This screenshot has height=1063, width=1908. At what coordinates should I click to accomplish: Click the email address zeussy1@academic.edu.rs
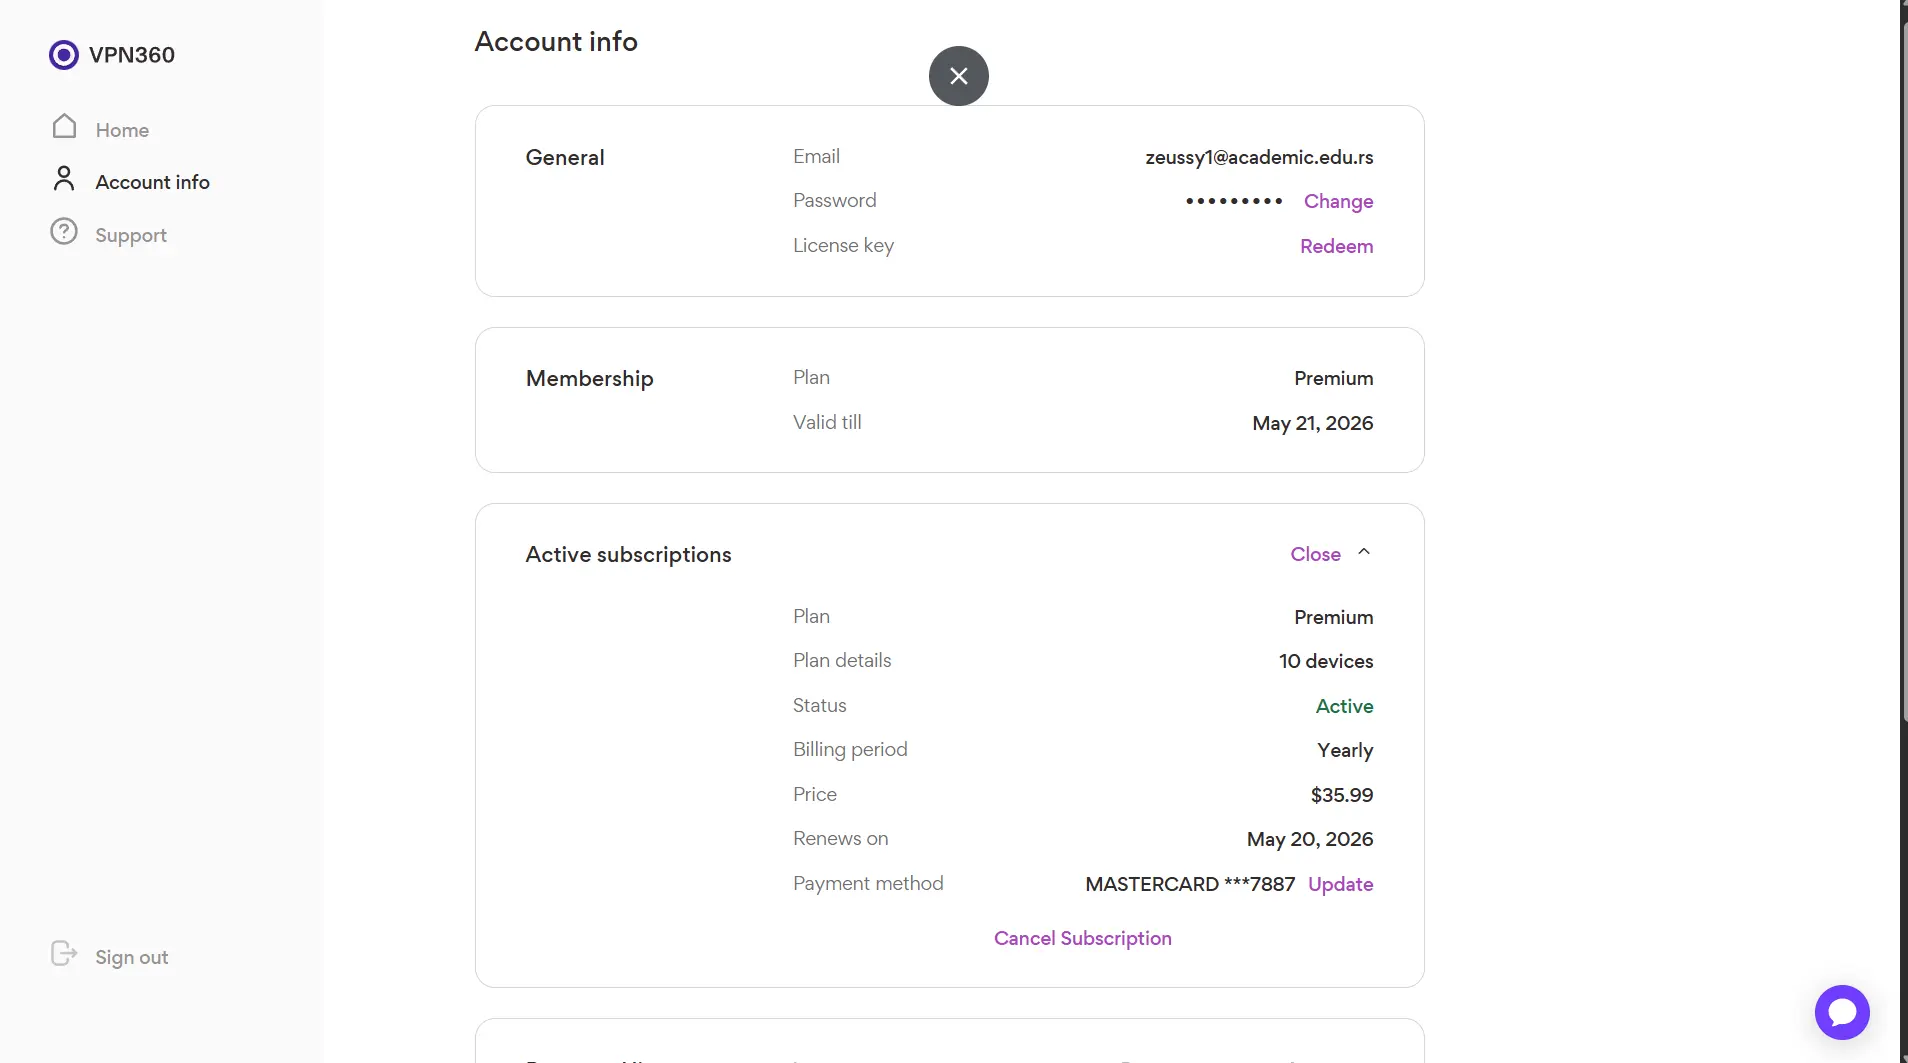click(x=1259, y=157)
